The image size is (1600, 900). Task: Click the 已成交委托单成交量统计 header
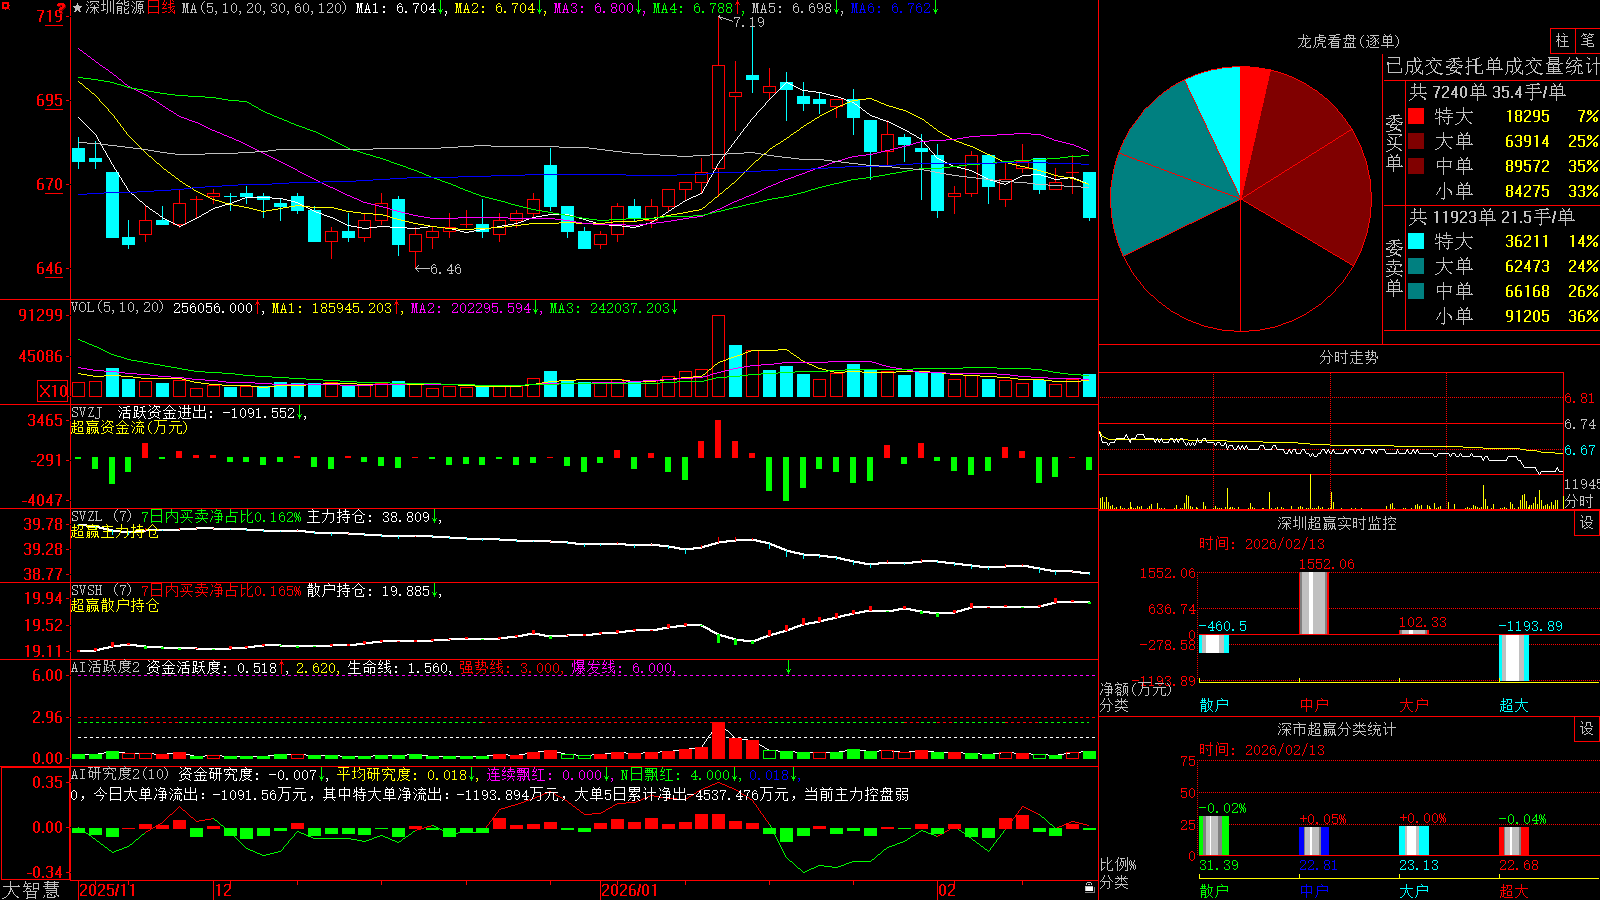pos(1492,67)
